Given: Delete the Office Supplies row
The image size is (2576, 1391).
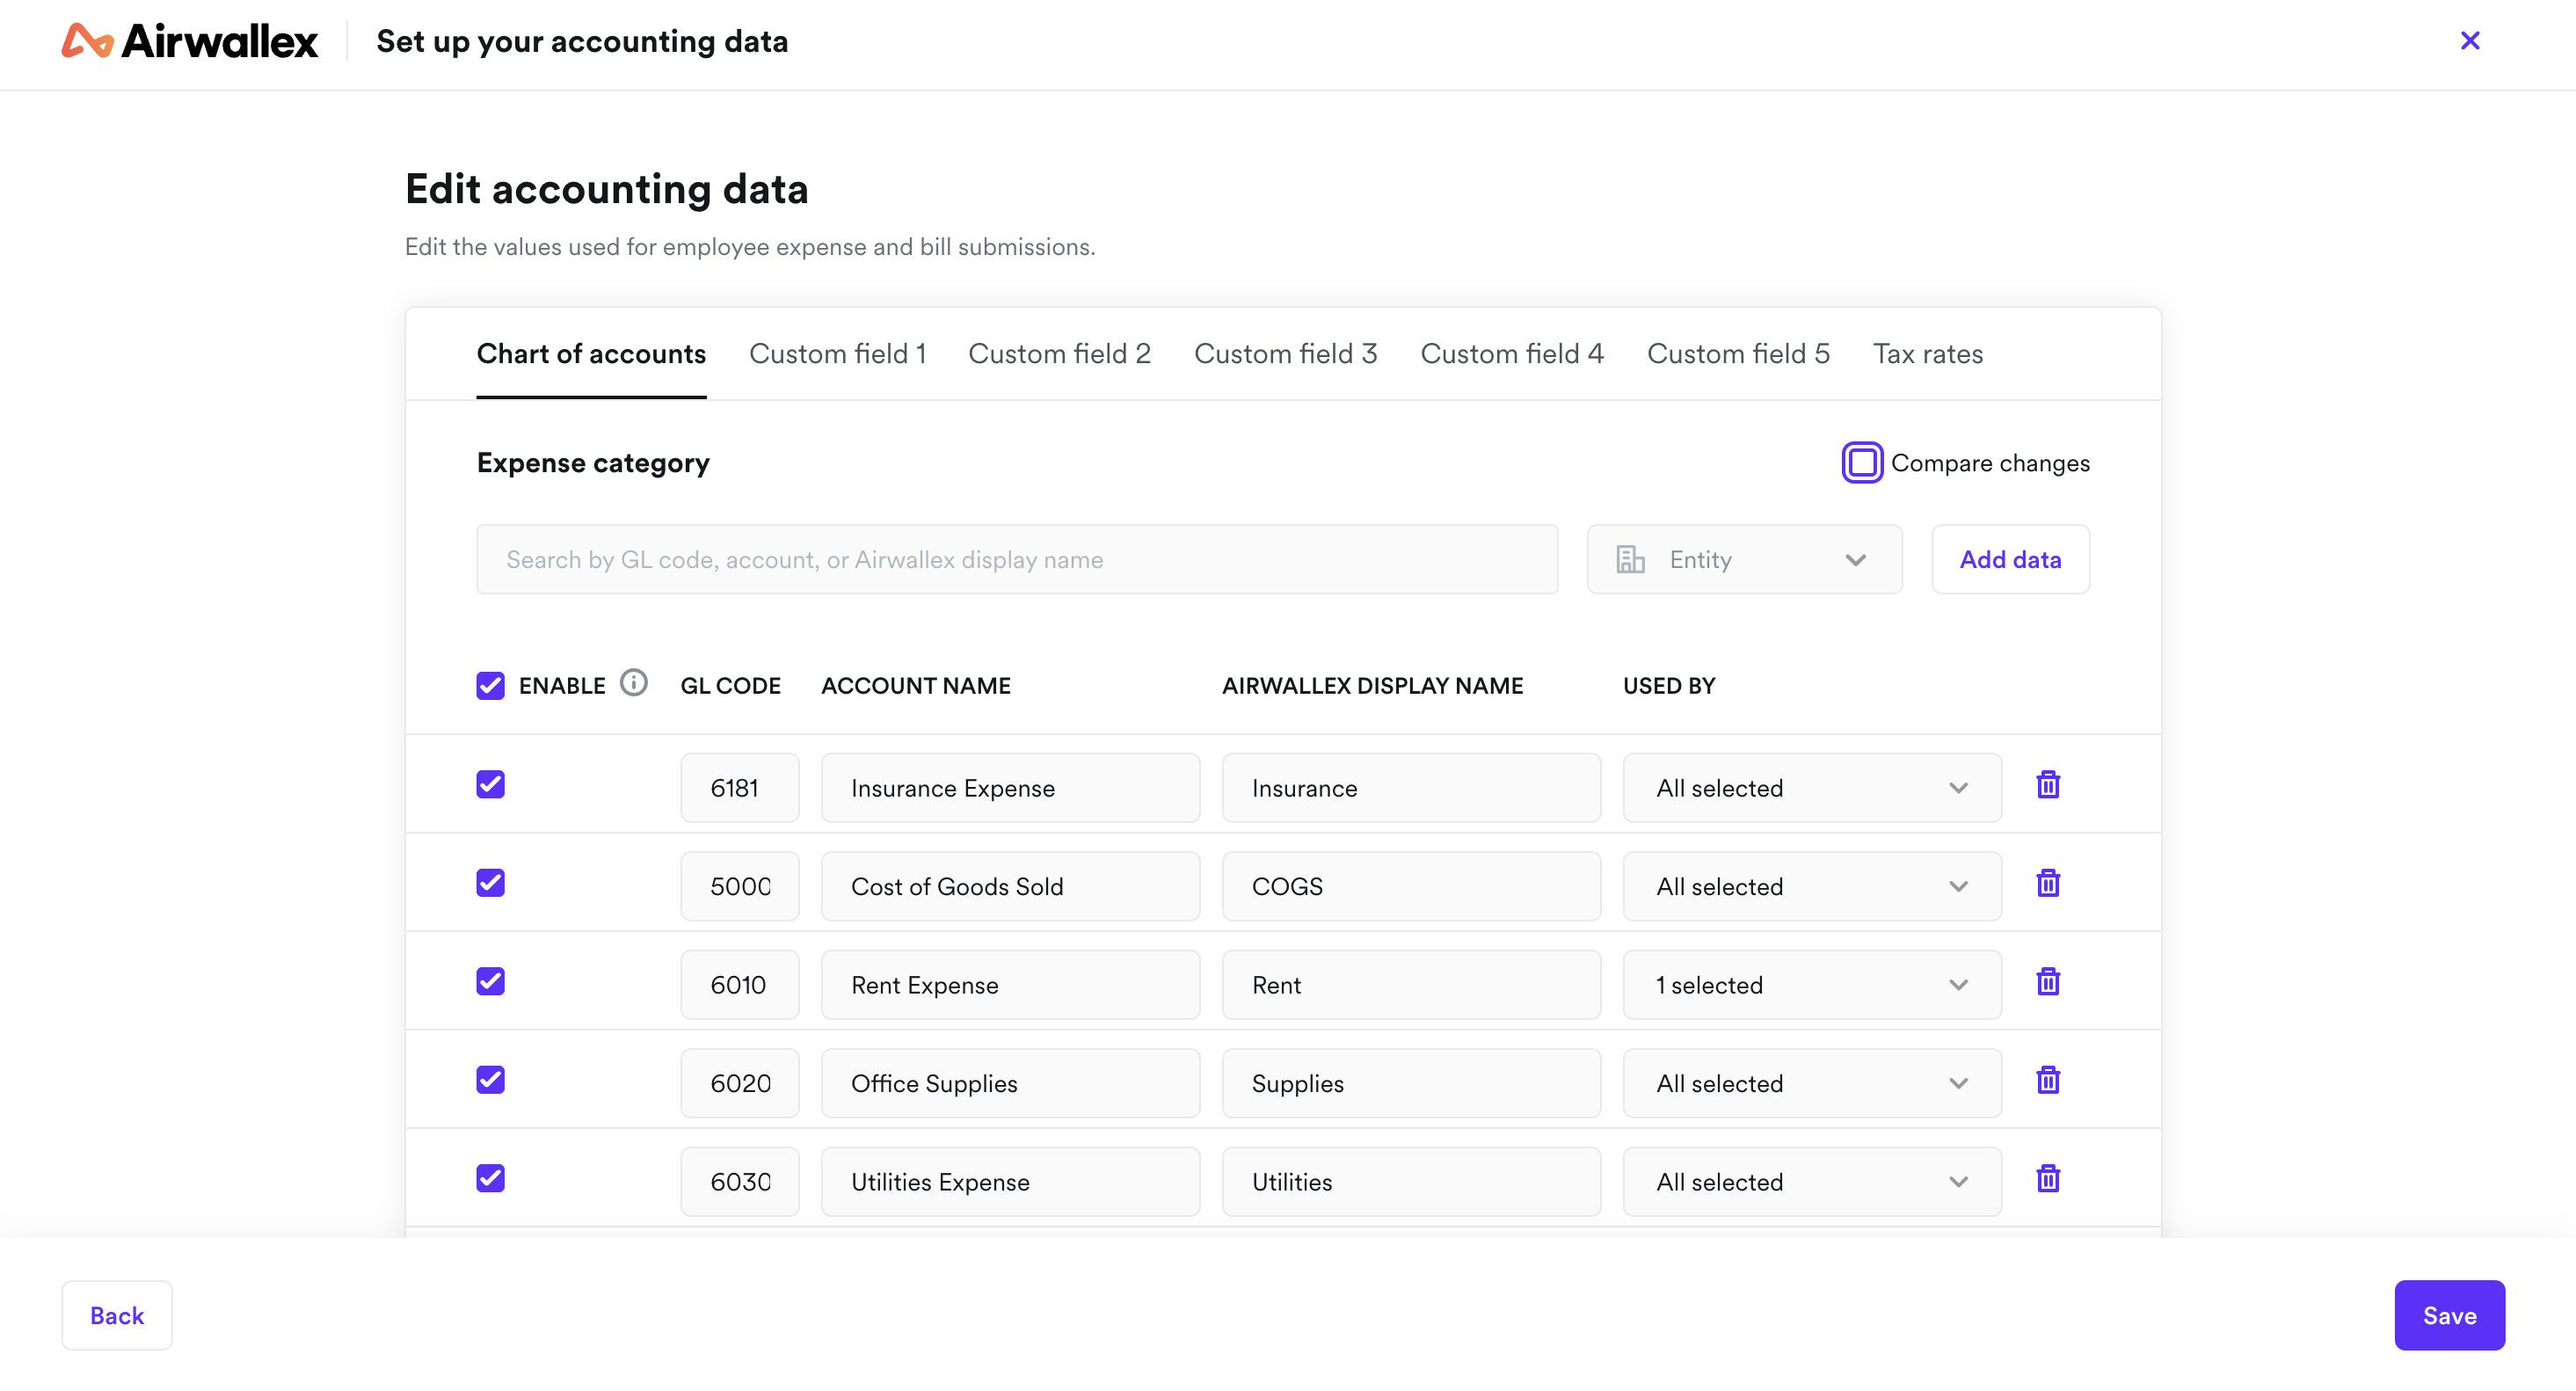Looking at the screenshot, I should tap(2048, 1080).
